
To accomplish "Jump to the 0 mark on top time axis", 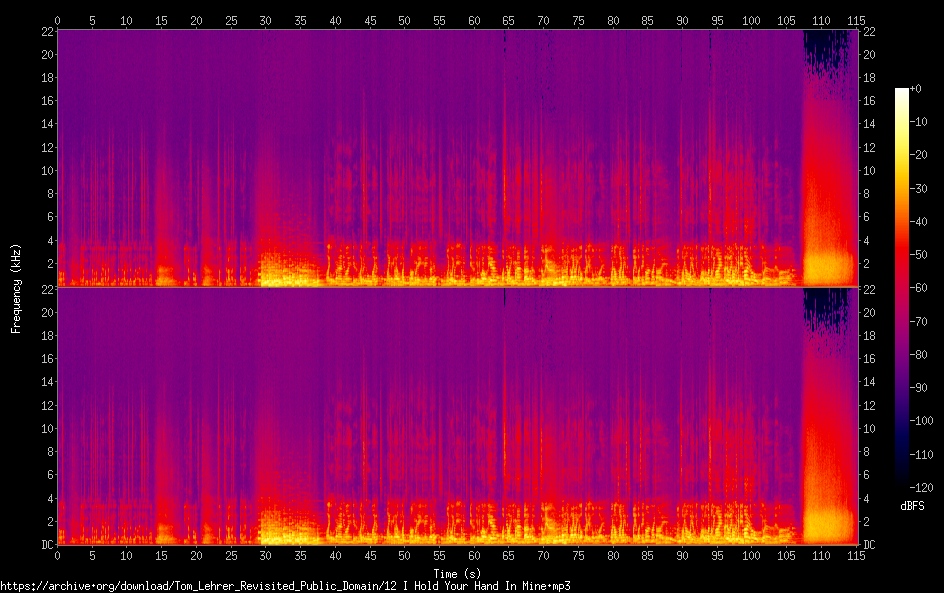I will (x=57, y=20).
